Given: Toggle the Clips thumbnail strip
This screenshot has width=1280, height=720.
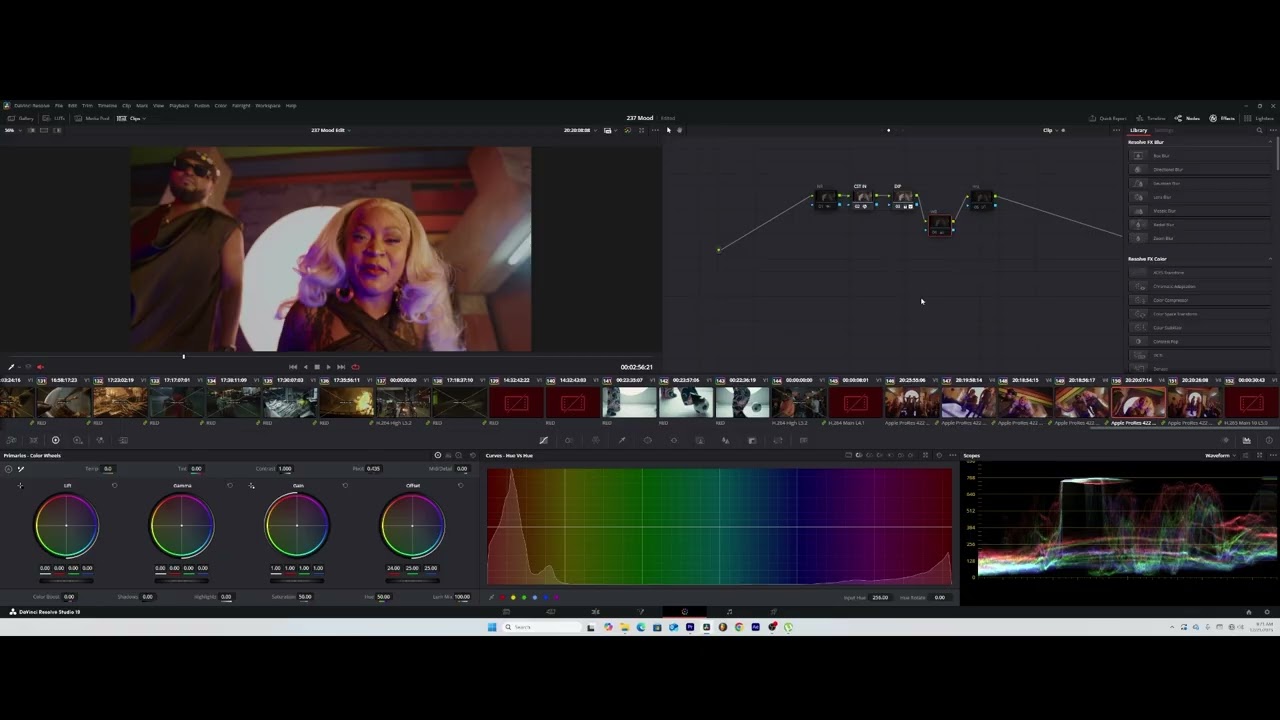Looking at the screenshot, I should coord(130,118).
